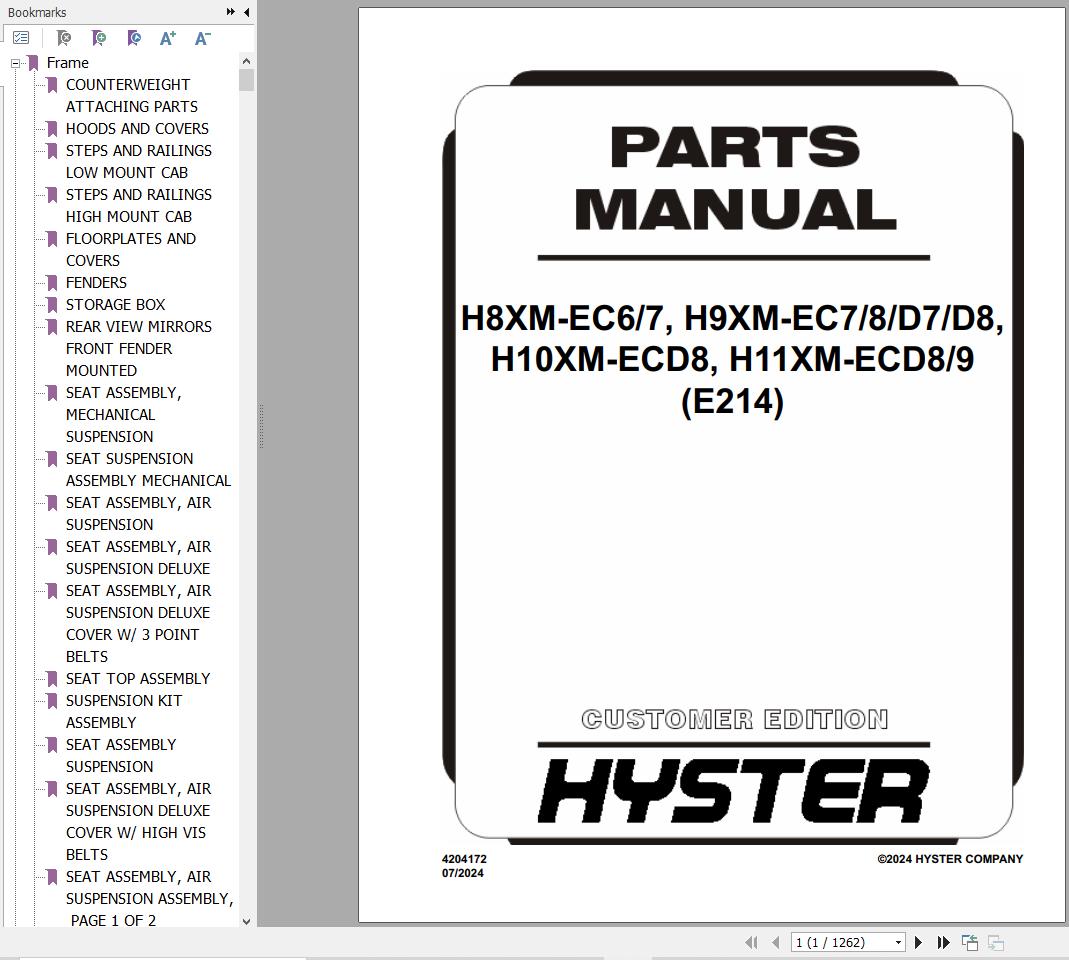Viewport: 1069px width, 960px height.
Task: Collapse the Frame bookmark node
Action: [x=14, y=62]
